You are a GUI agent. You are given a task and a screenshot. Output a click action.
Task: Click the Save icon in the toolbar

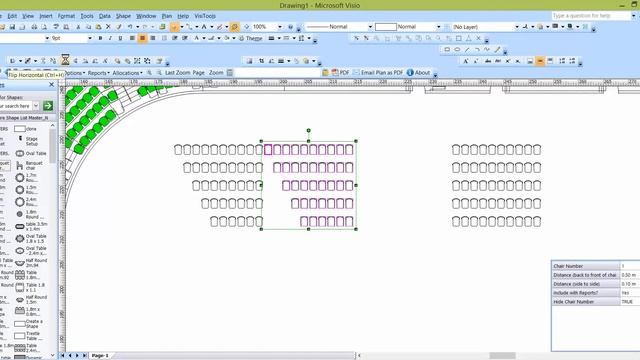[12, 27]
